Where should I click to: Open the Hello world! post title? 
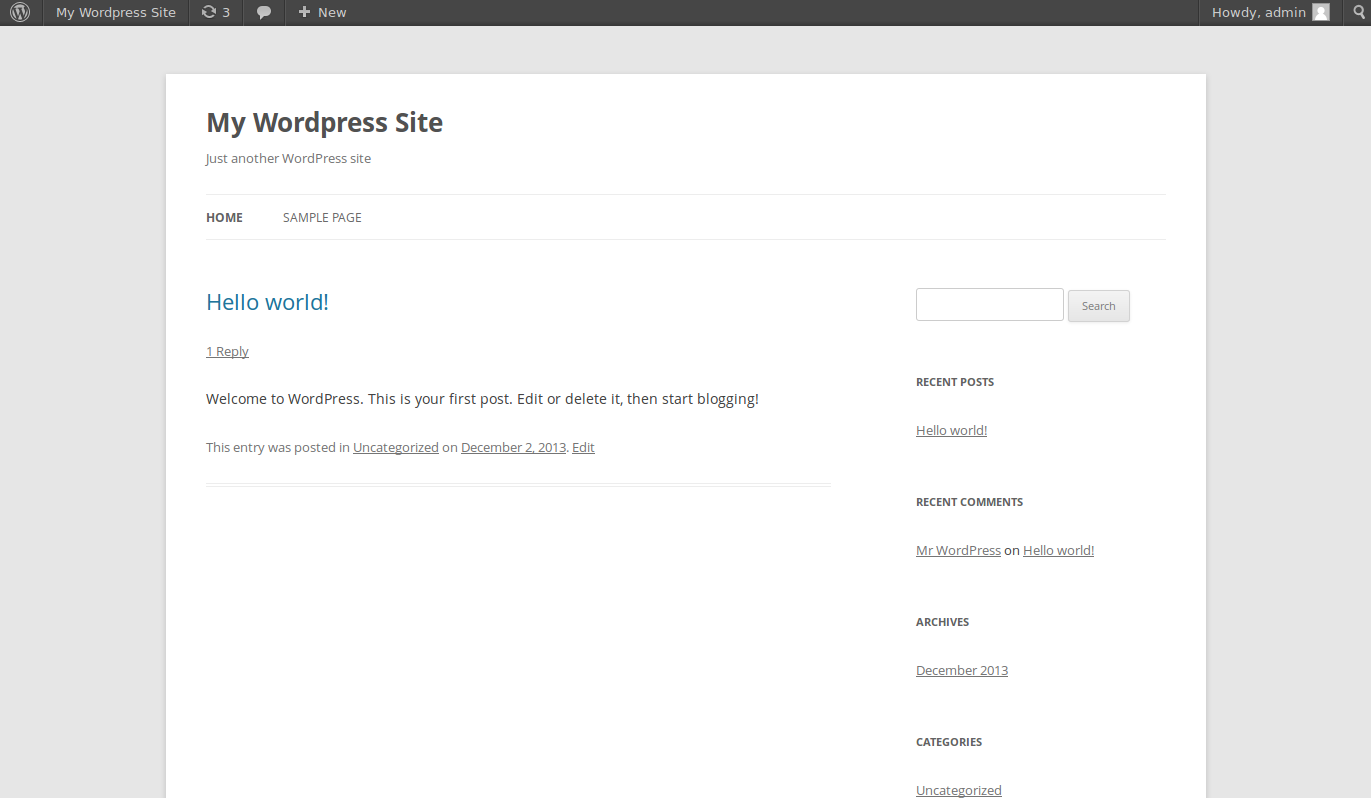(x=267, y=302)
